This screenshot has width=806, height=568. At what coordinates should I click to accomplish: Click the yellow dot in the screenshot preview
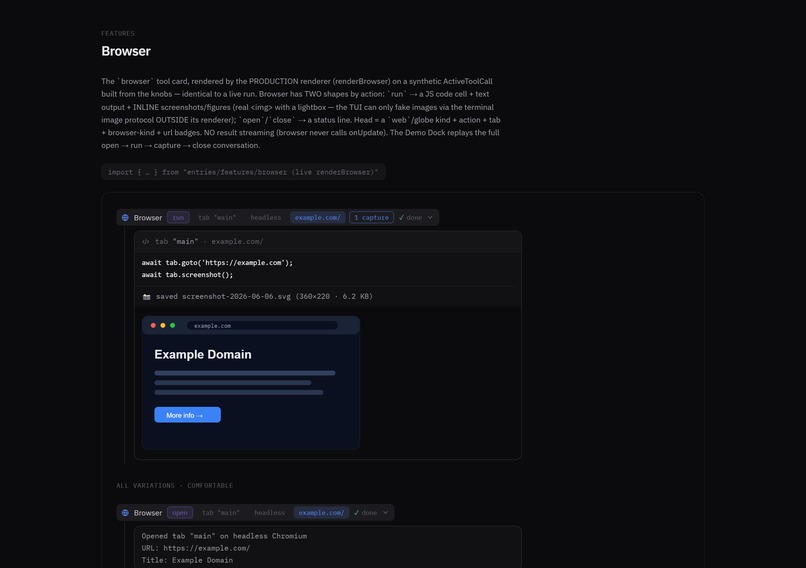163,325
